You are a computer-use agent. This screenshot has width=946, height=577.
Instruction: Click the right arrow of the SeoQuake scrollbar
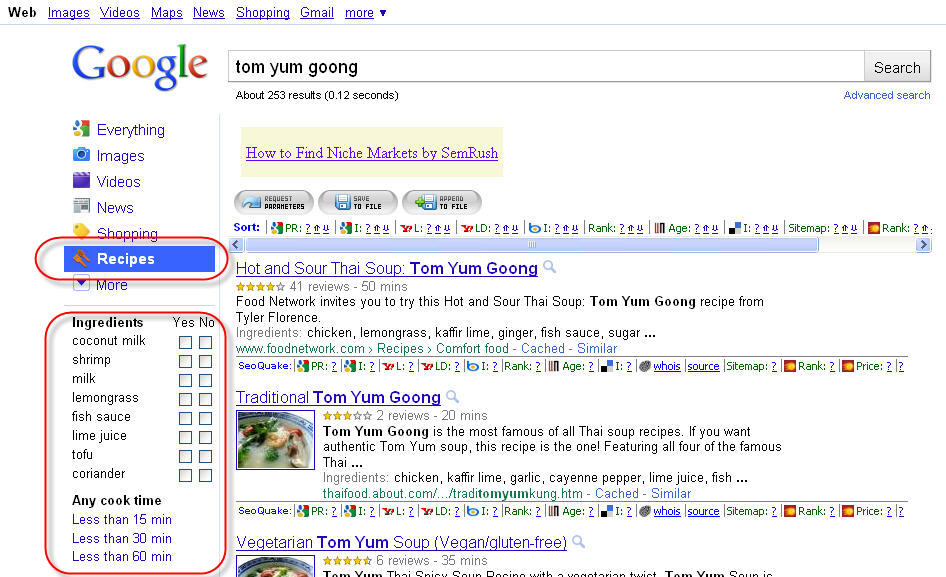[923, 244]
